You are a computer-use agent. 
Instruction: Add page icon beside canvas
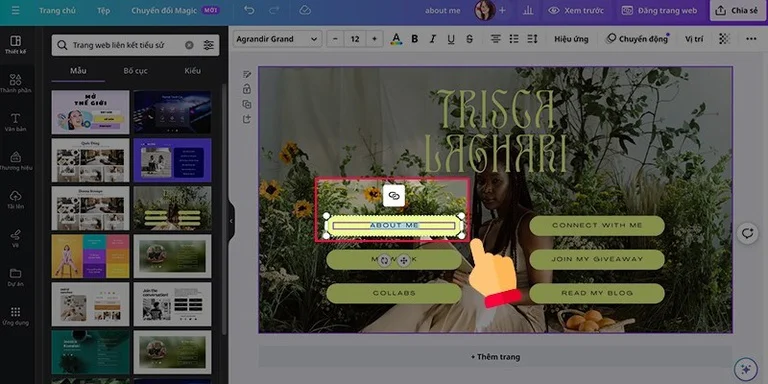(247, 119)
